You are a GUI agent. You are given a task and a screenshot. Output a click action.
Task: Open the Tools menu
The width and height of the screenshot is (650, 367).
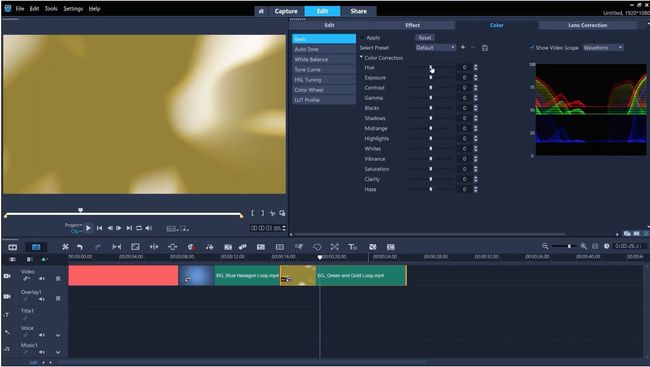coord(51,8)
